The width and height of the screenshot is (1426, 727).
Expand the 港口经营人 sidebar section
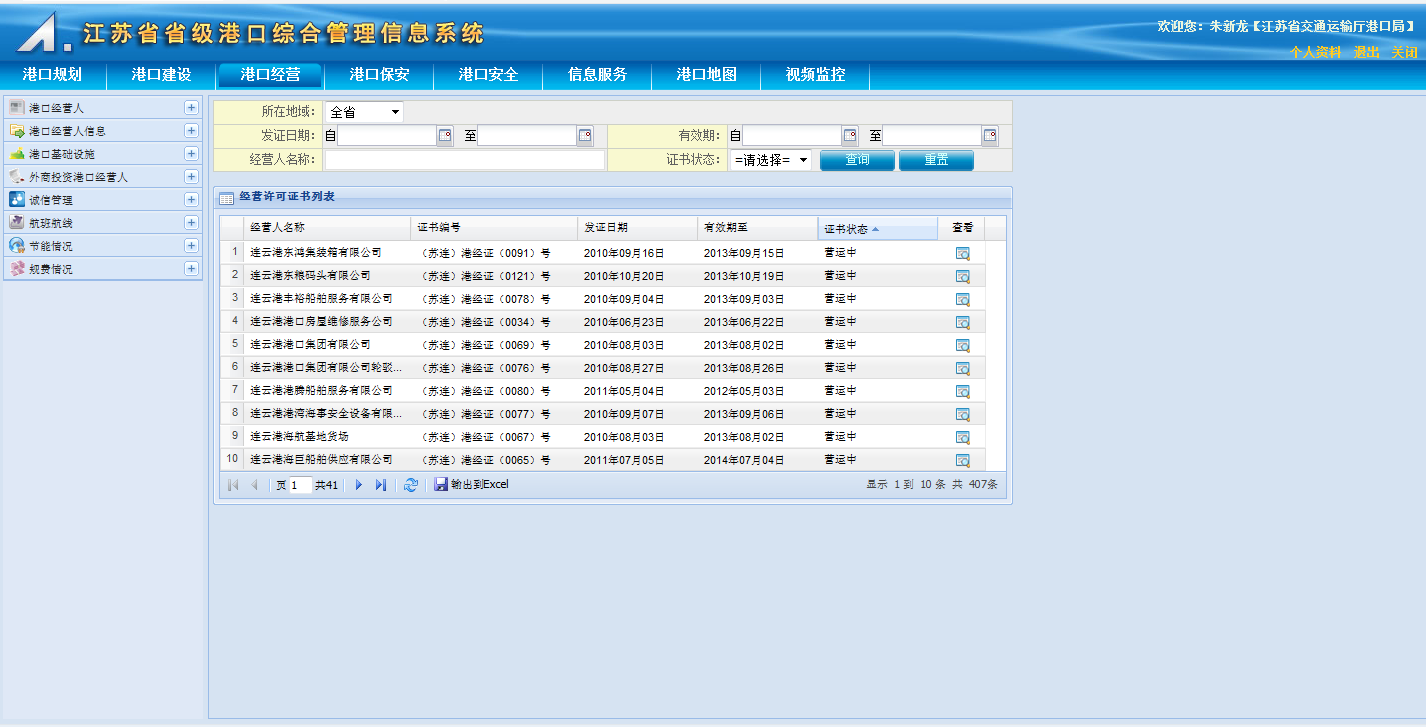pos(191,107)
